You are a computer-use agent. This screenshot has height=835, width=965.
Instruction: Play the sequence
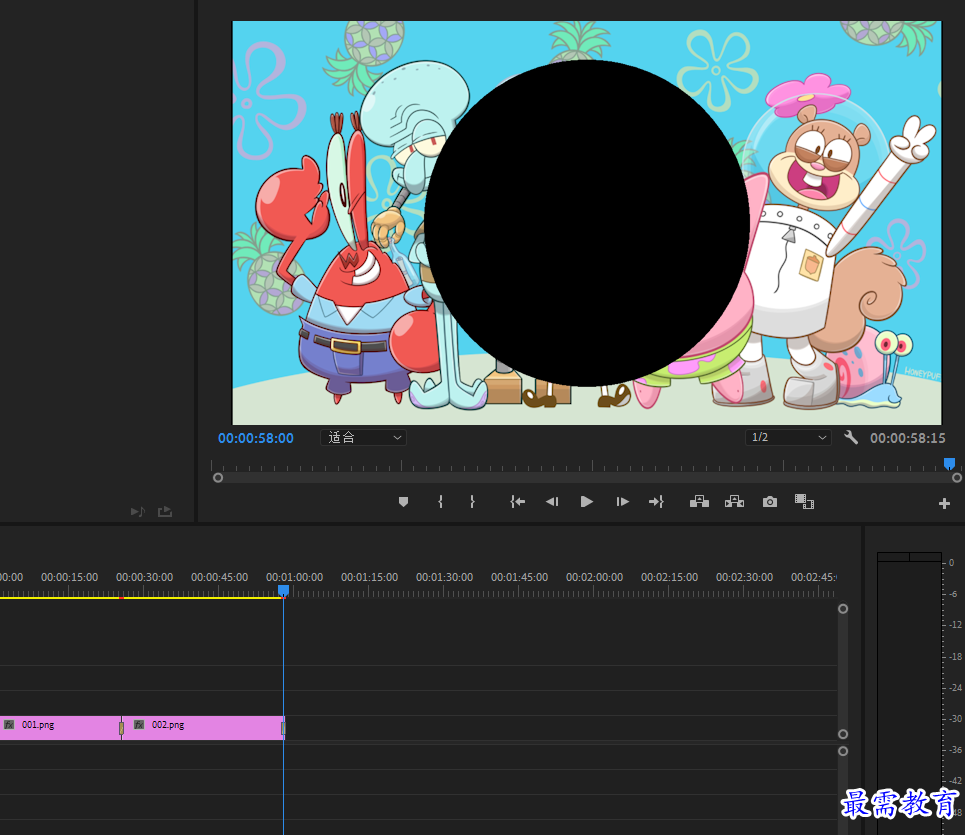pos(587,502)
